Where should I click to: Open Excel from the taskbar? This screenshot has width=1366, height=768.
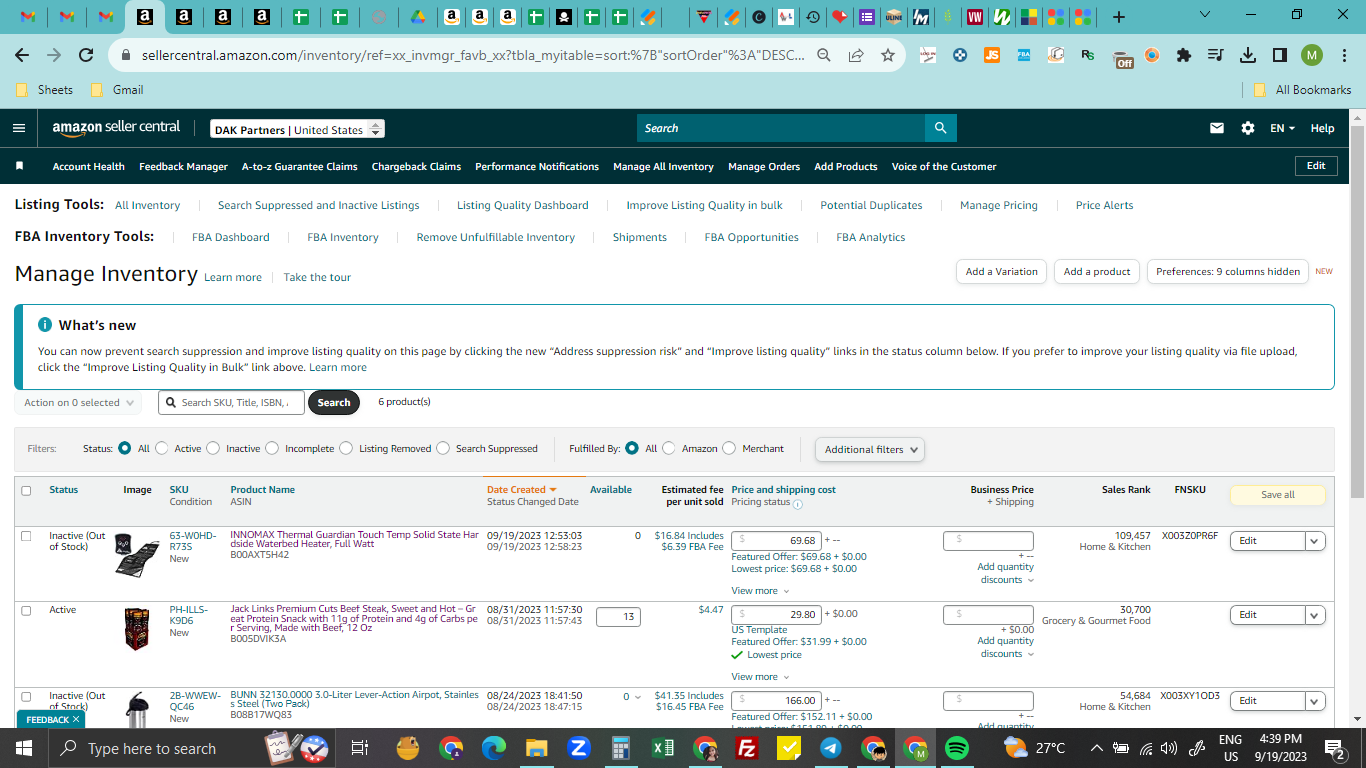pos(662,748)
